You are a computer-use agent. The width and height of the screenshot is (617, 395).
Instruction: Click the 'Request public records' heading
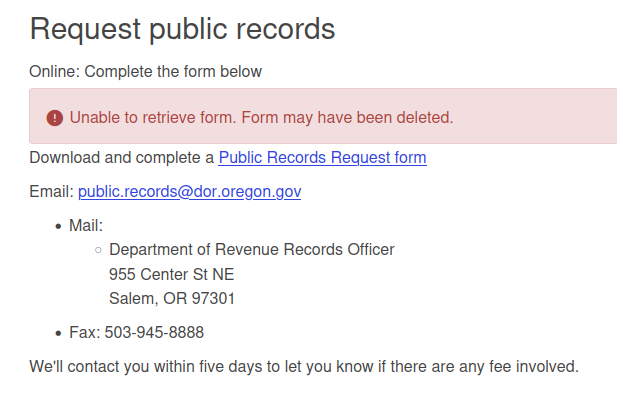[x=182, y=29]
